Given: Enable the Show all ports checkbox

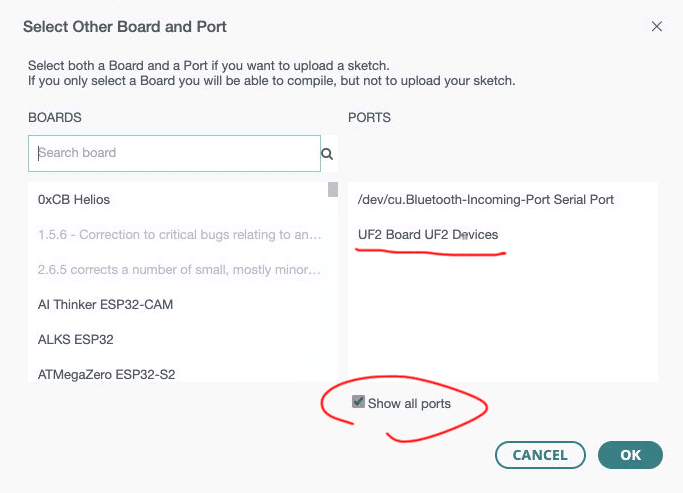Looking at the screenshot, I should click(358, 403).
